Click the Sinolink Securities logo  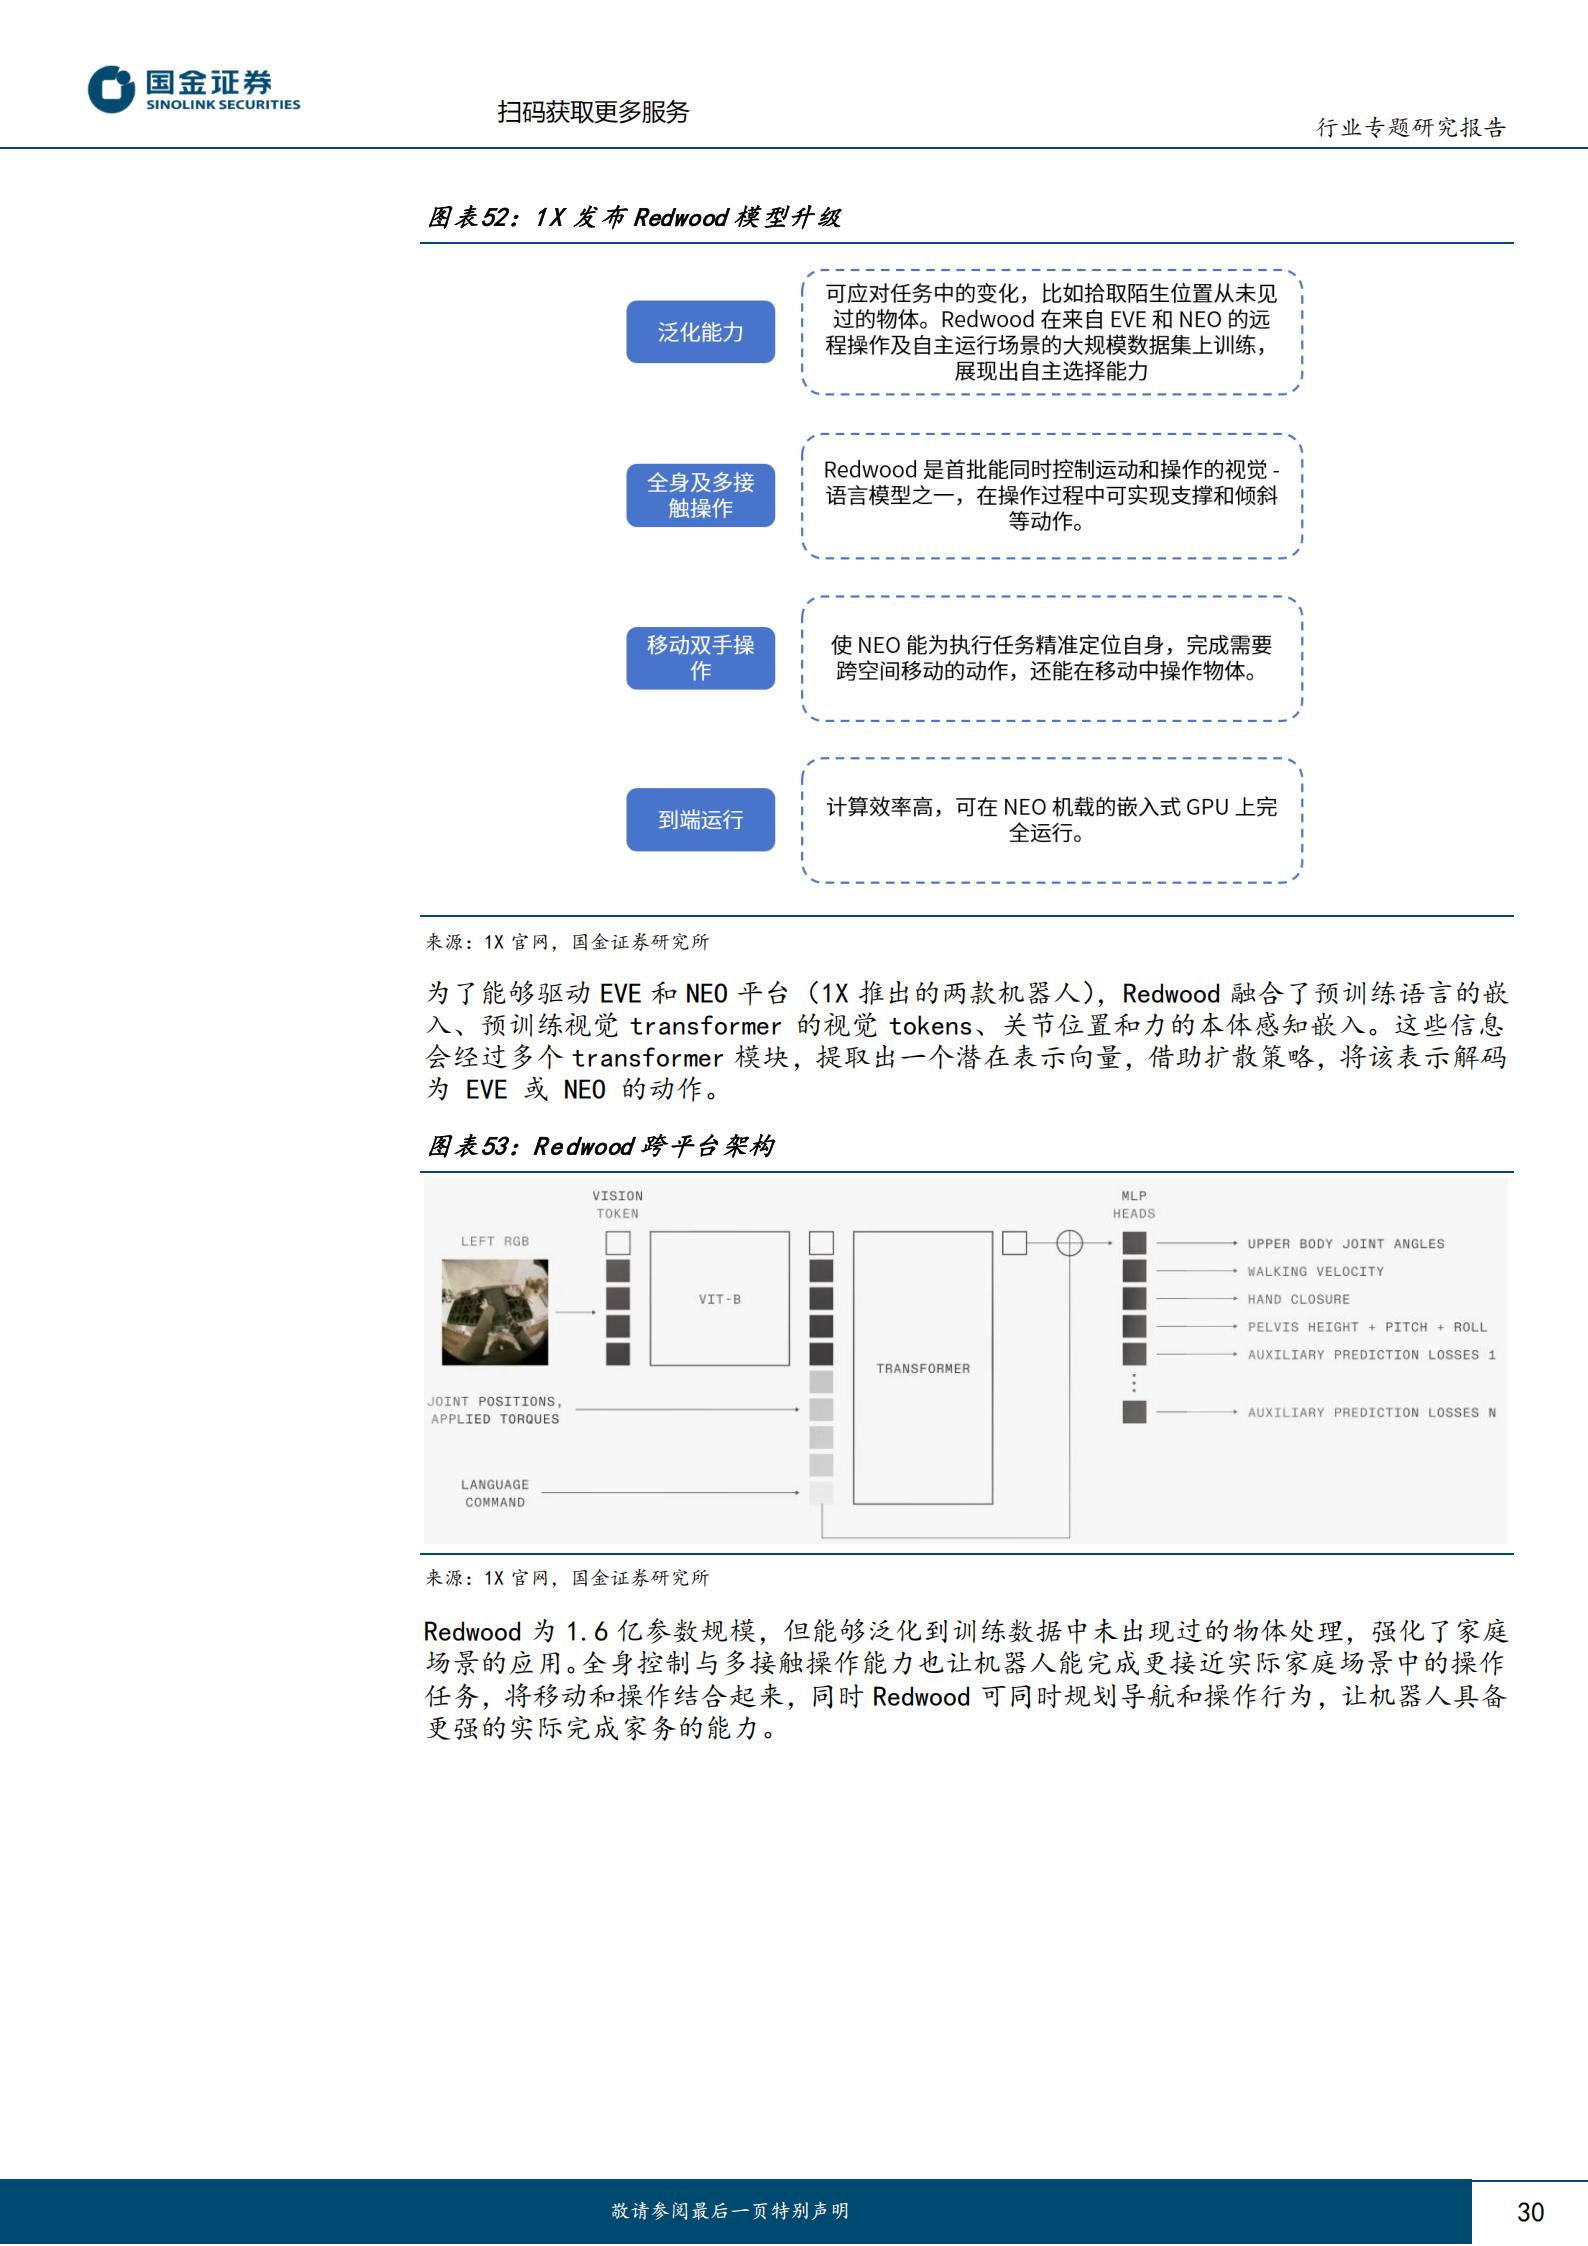click(x=194, y=90)
